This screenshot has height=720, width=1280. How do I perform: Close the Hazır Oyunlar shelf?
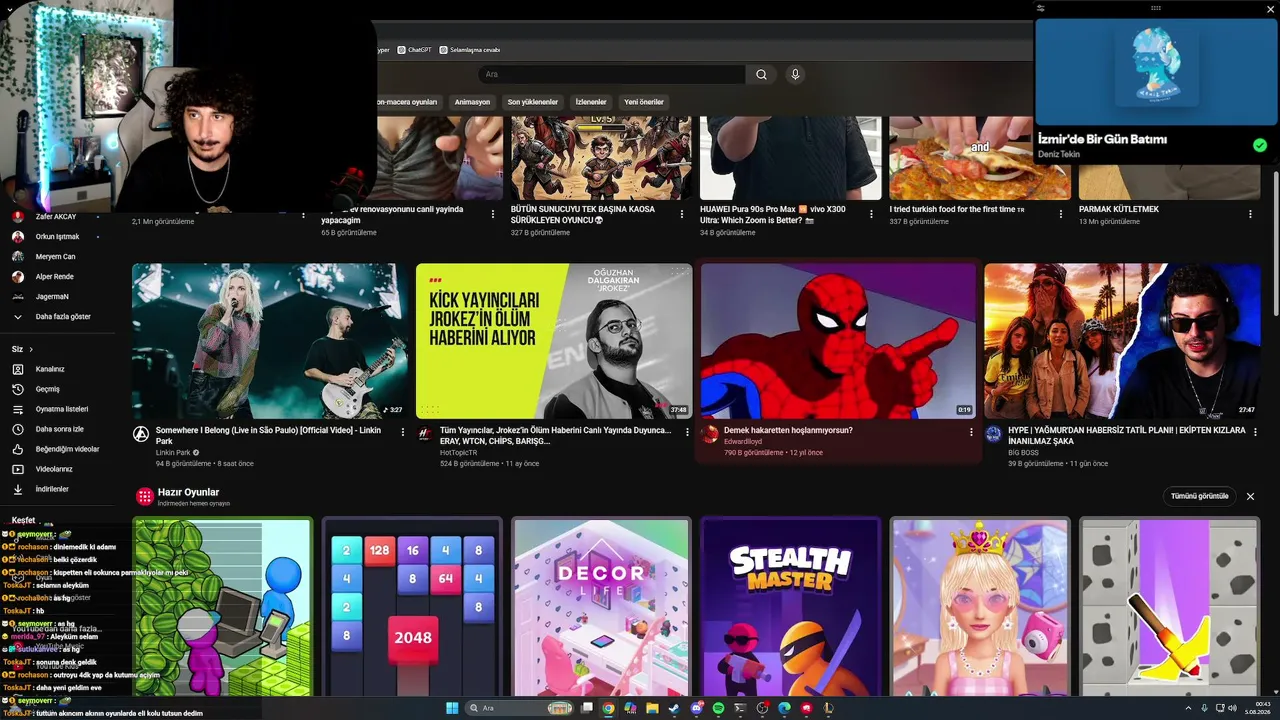pos(1250,496)
